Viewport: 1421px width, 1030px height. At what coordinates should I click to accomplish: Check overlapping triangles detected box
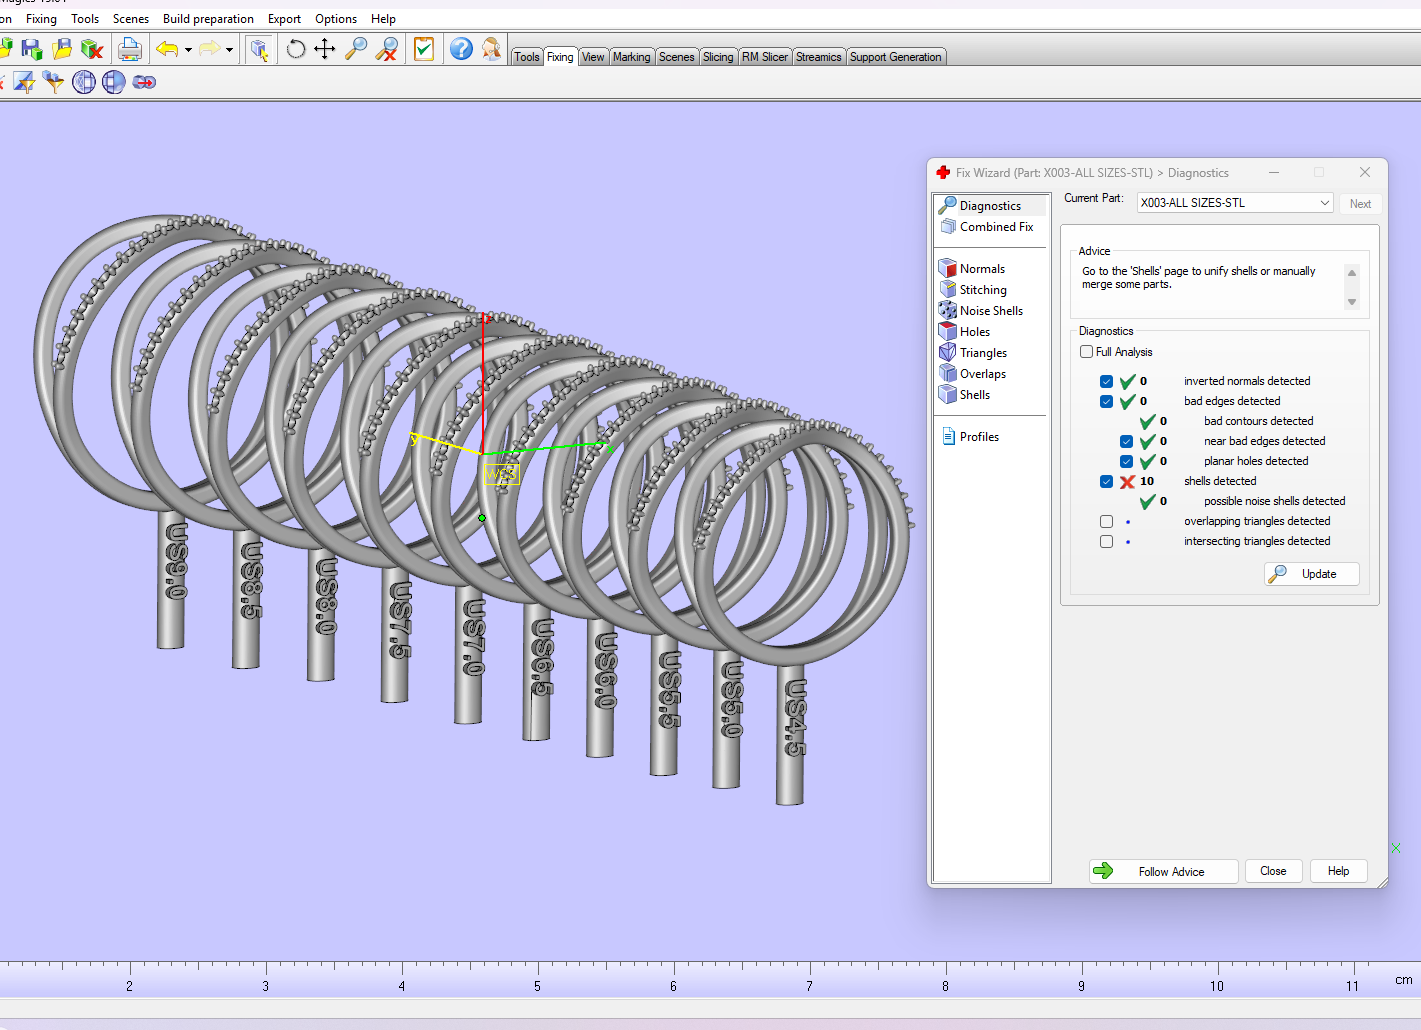click(1106, 521)
